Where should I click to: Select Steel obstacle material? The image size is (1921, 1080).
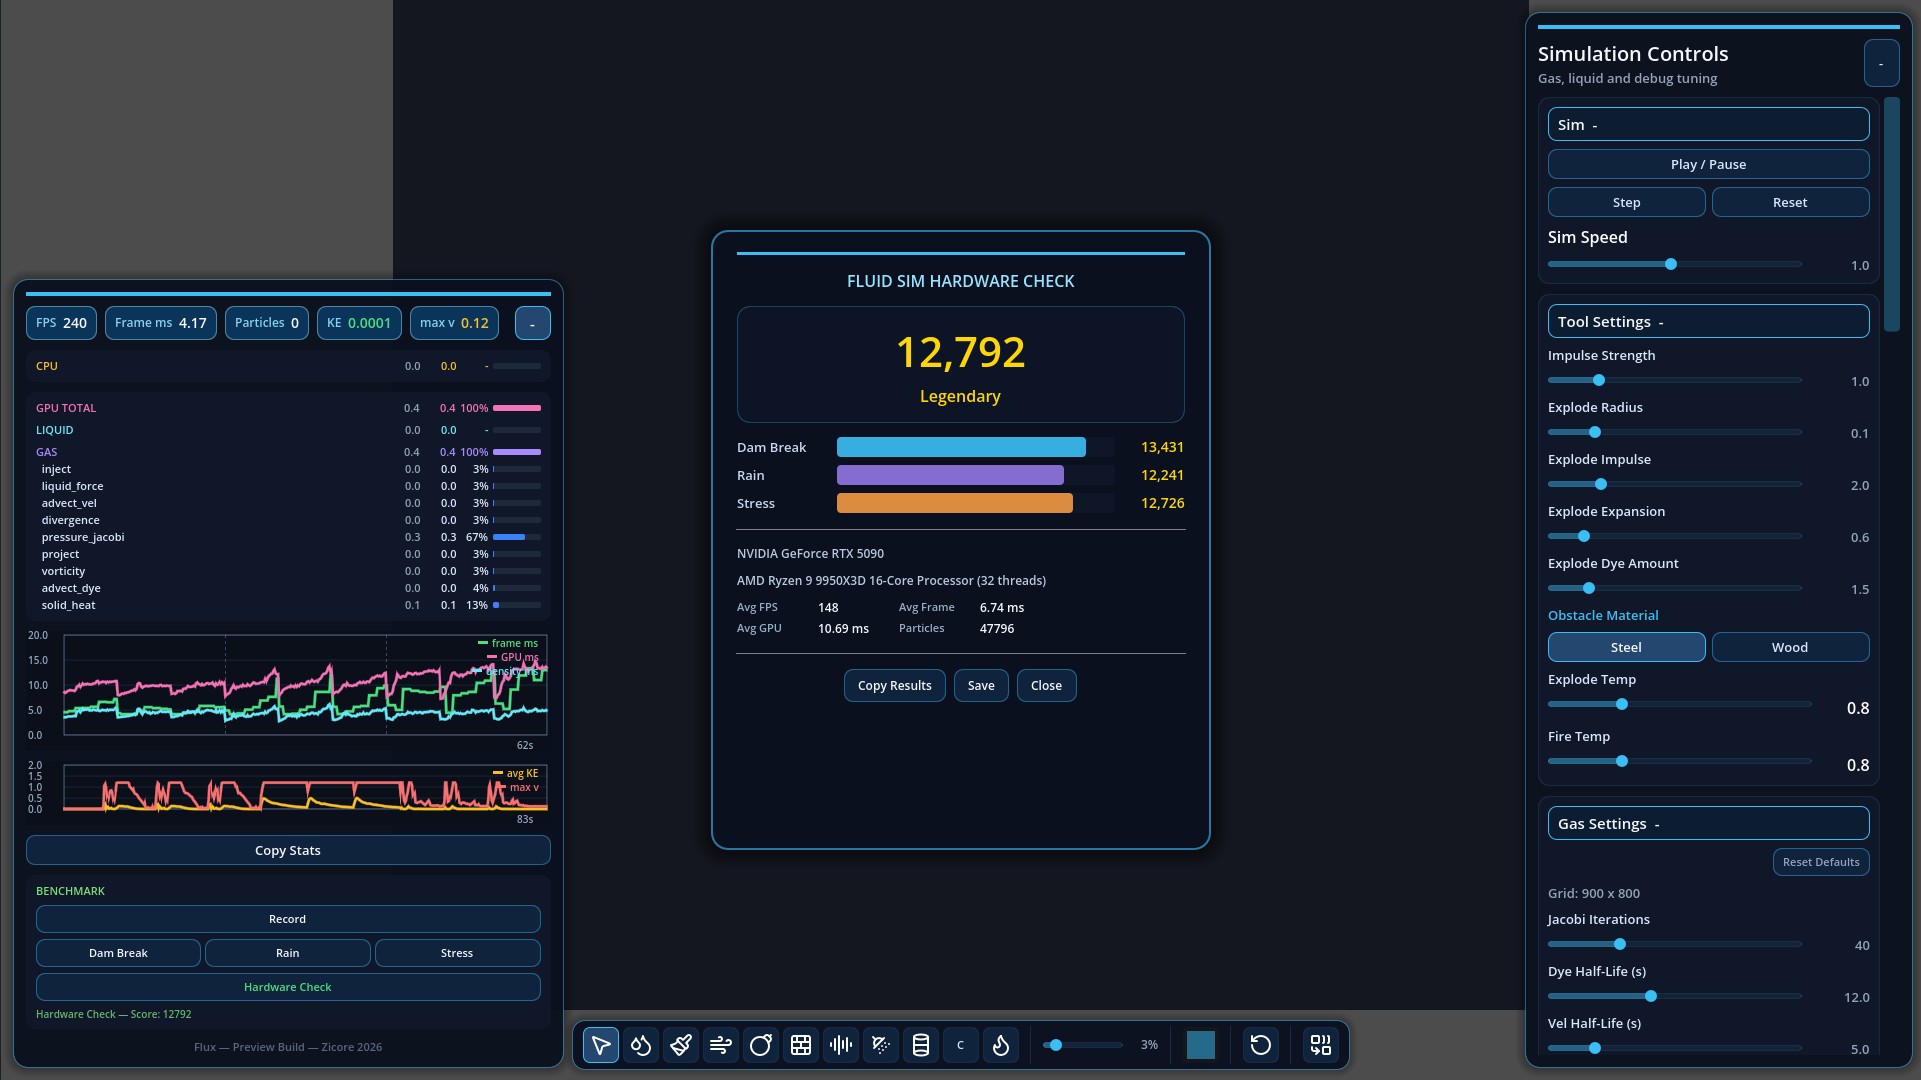pyautogui.click(x=1626, y=647)
